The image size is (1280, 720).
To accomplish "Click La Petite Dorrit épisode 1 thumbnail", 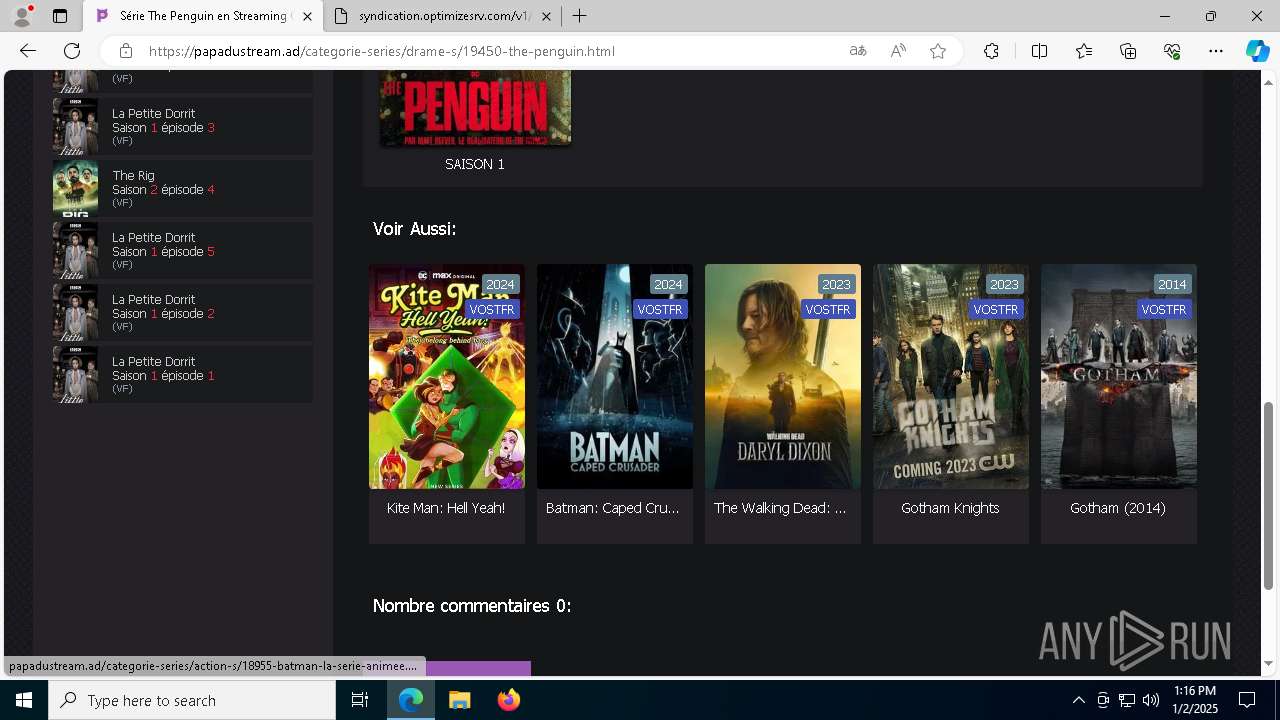I will coord(75,374).
